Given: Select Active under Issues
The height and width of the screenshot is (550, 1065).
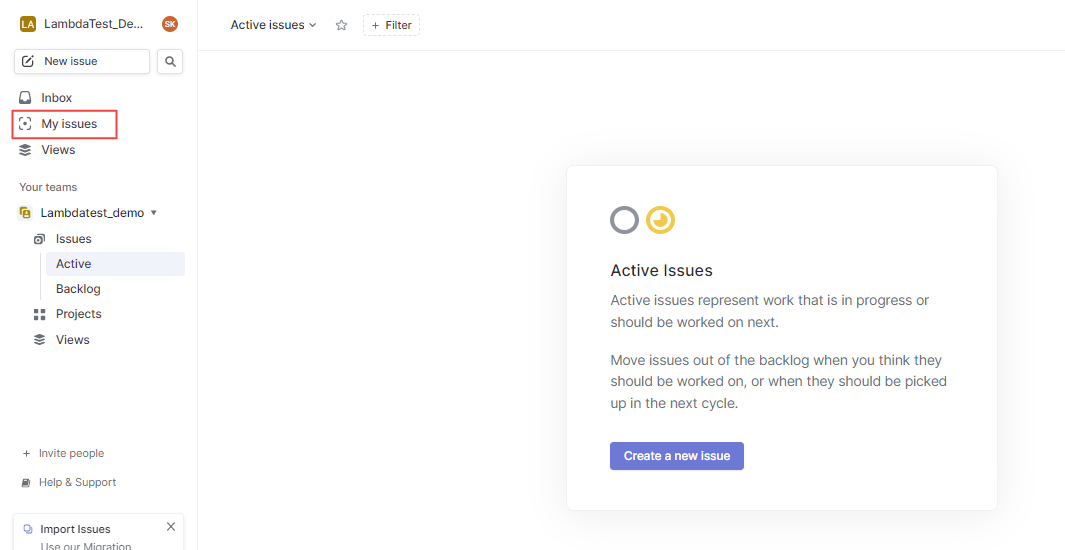Looking at the screenshot, I should (74, 264).
